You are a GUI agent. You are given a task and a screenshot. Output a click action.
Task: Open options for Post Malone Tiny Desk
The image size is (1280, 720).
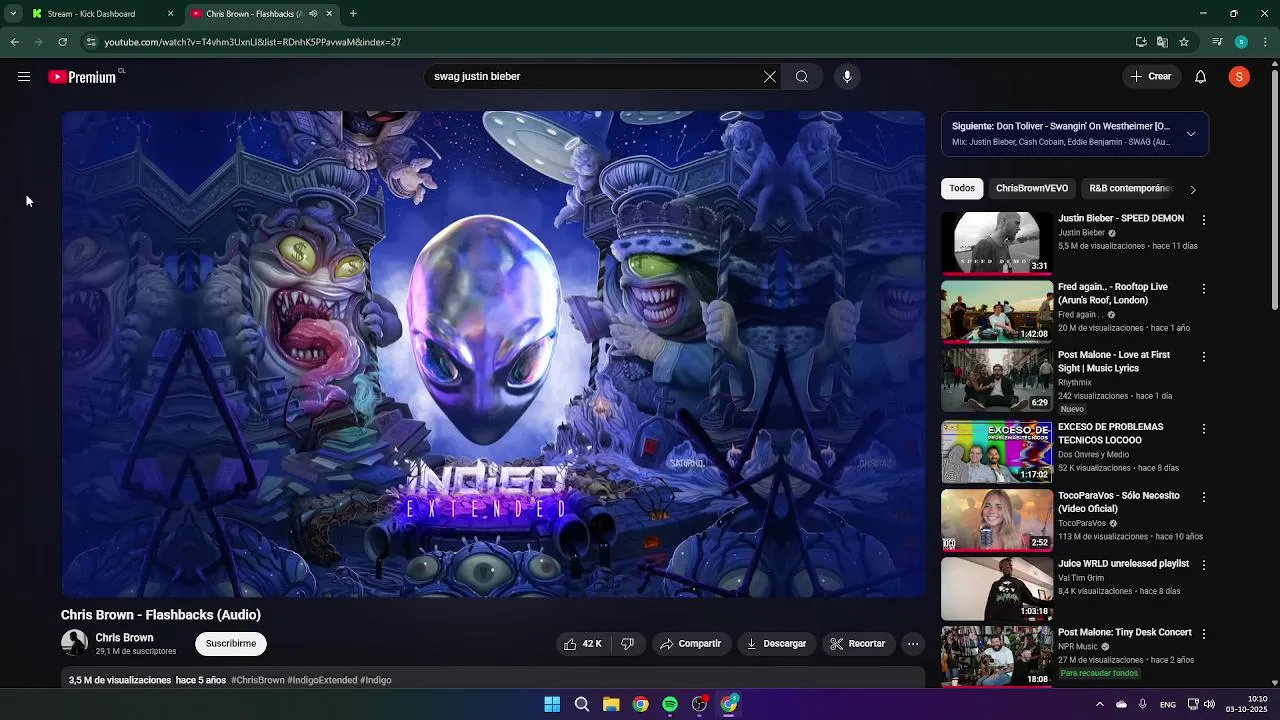pyautogui.click(x=1204, y=634)
